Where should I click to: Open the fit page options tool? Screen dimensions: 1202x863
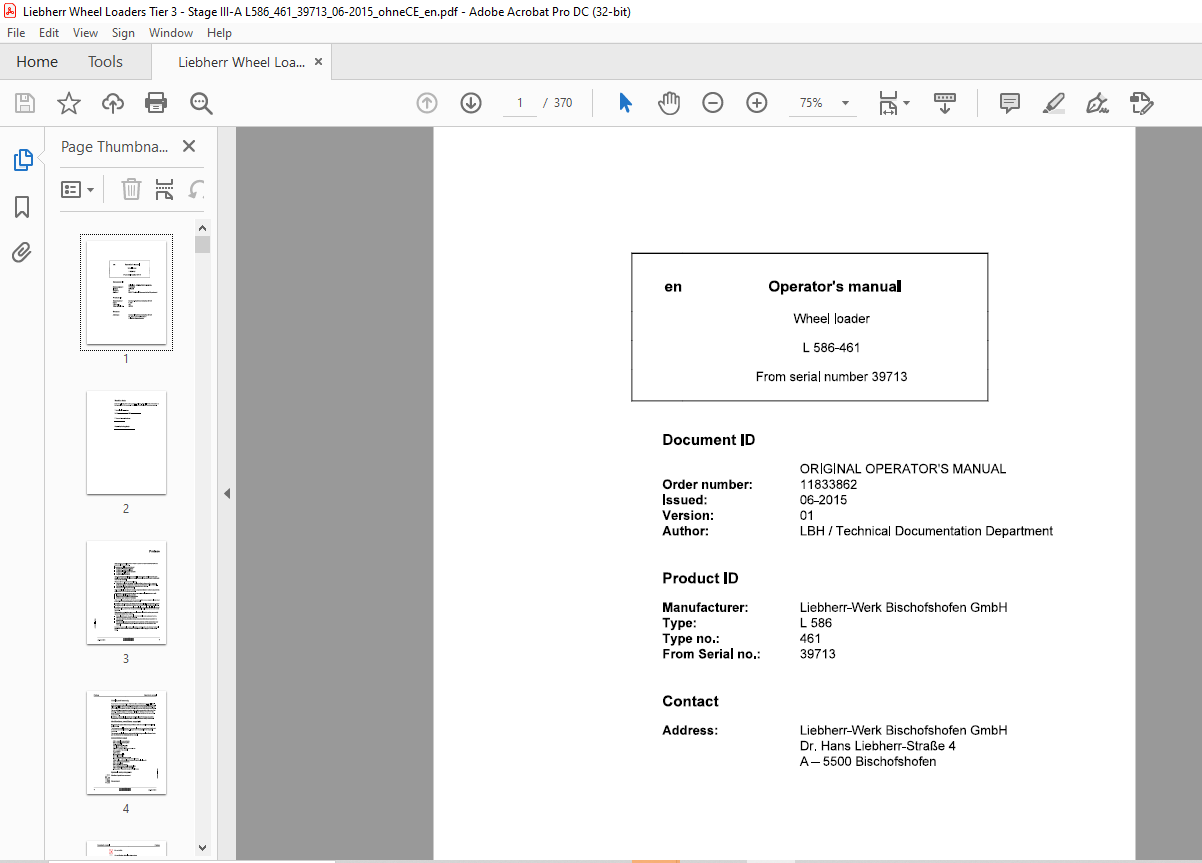(x=887, y=103)
